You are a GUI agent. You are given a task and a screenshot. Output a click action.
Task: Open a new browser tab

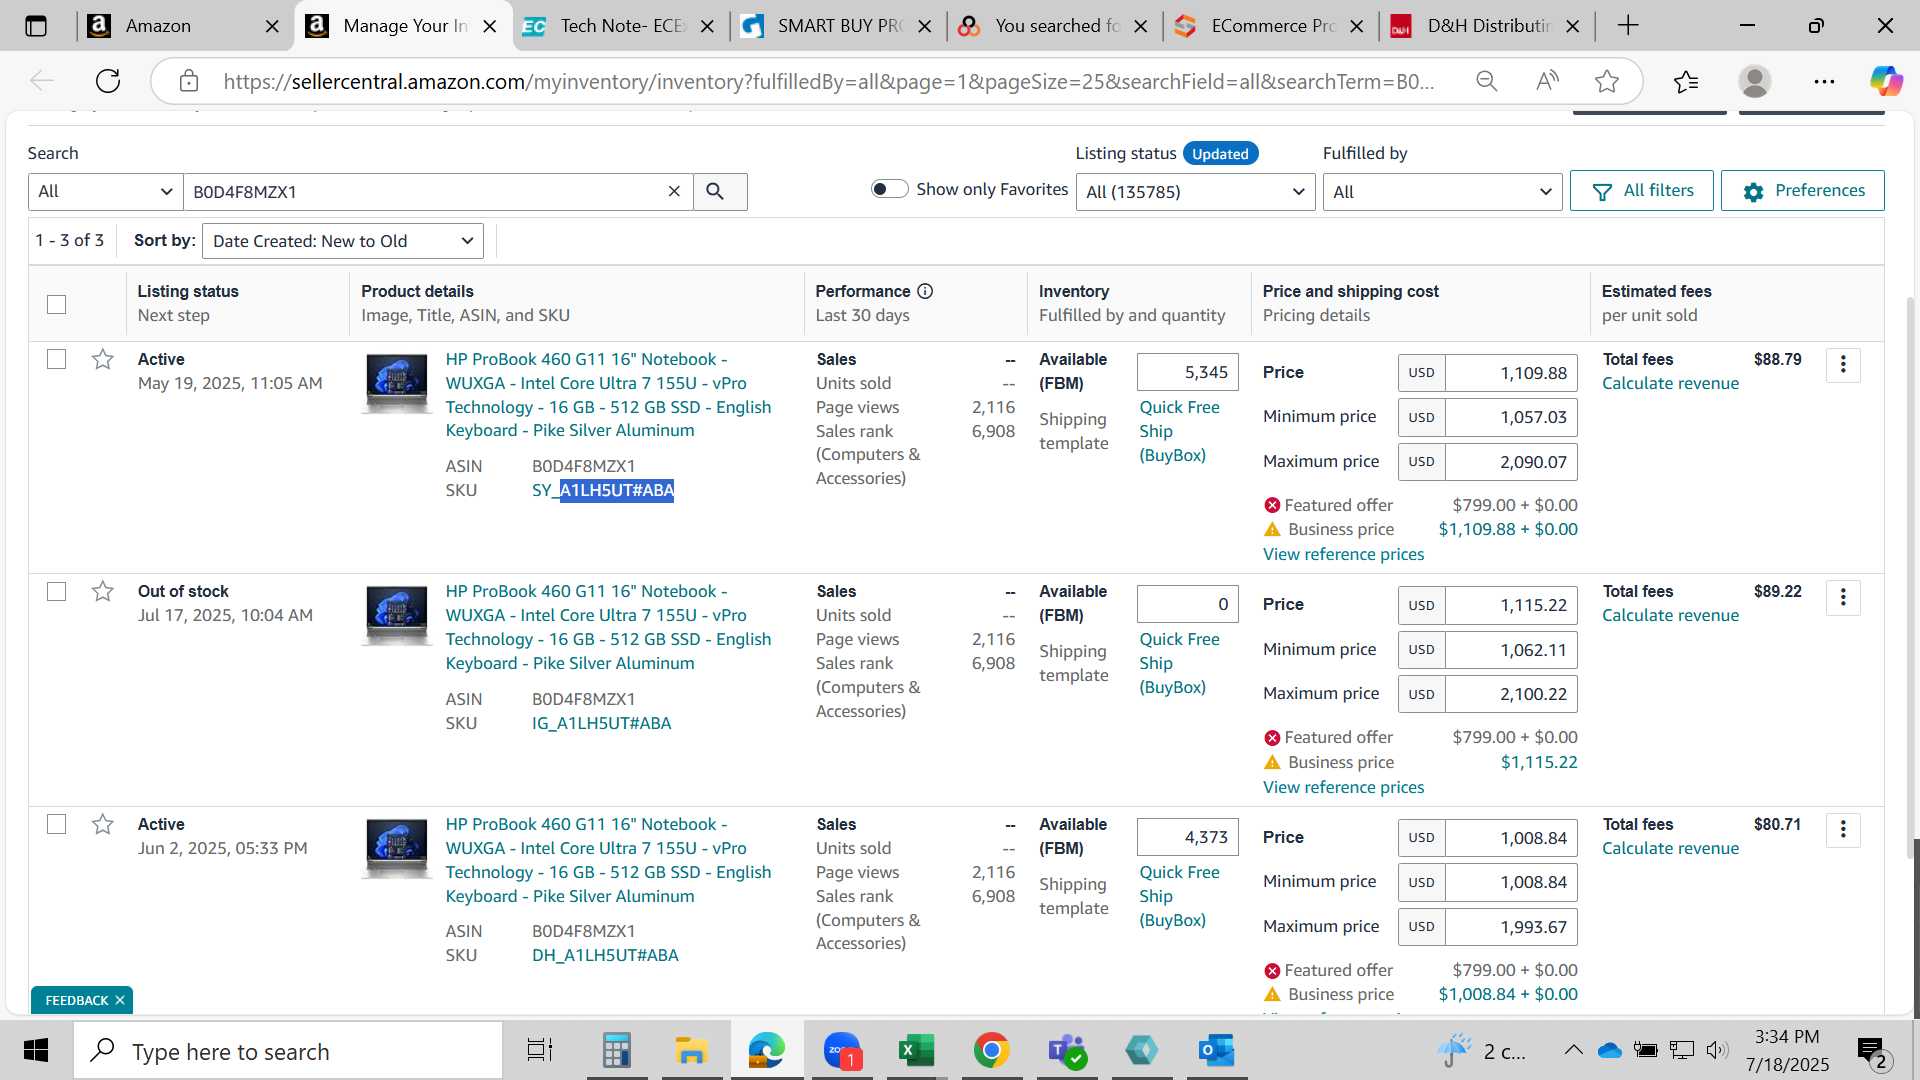(x=1628, y=26)
